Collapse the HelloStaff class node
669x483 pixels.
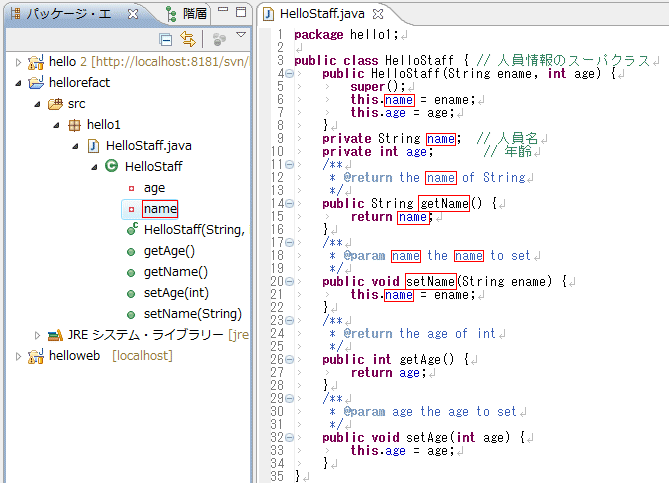(94, 167)
